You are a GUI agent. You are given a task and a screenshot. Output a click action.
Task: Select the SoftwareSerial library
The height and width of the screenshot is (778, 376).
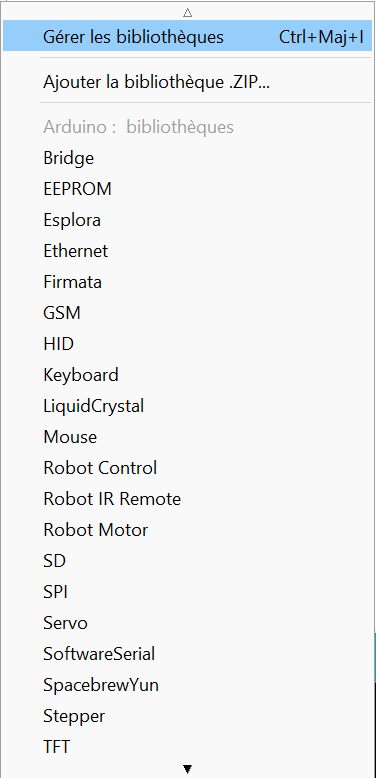click(x=188, y=654)
